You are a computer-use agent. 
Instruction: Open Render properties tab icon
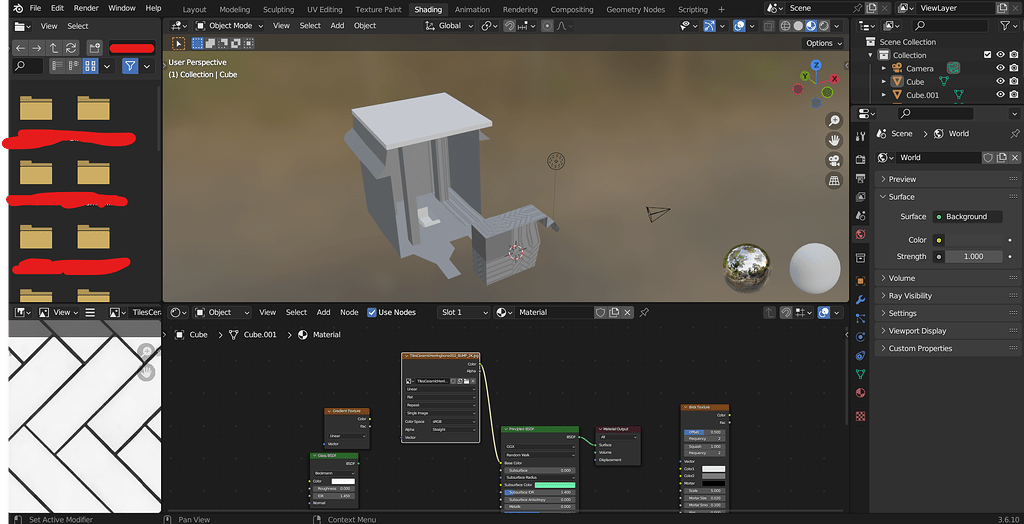(x=861, y=160)
